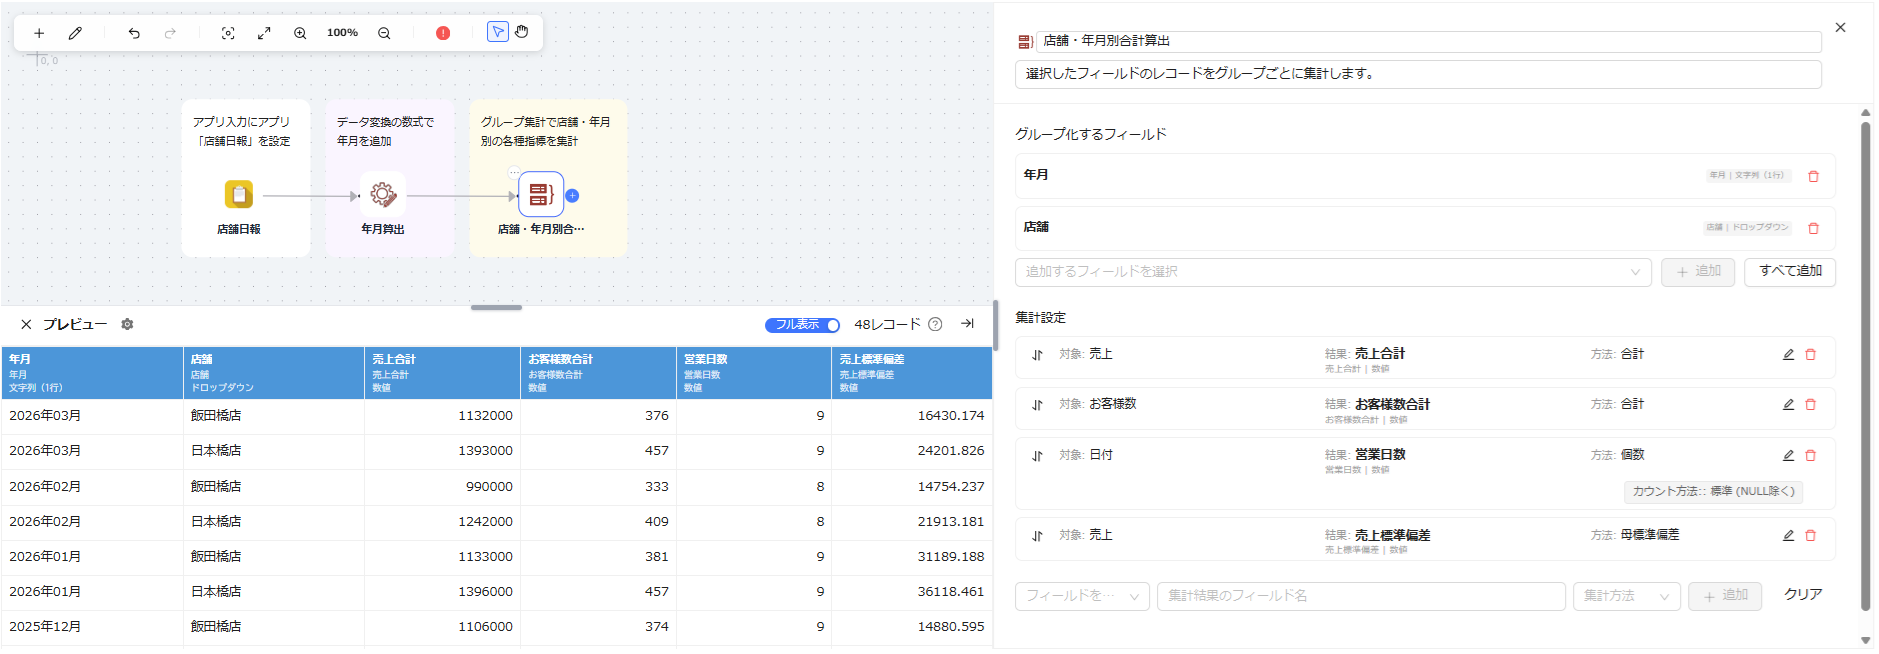
Task: Click the クリア link
Action: tap(1803, 594)
